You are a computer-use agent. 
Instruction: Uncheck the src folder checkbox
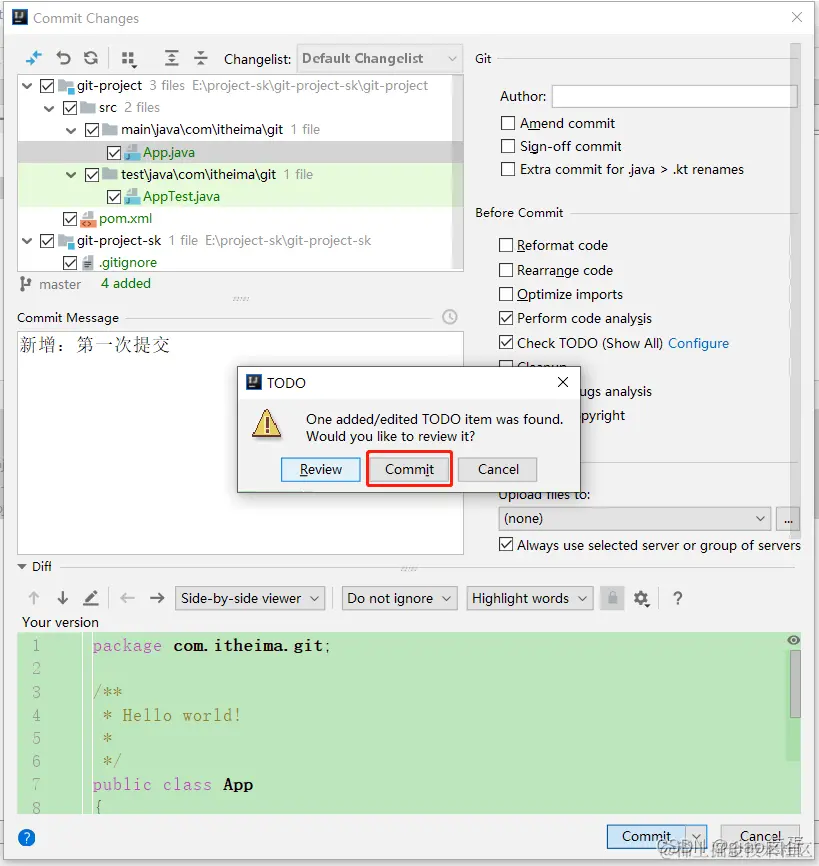[x=70, y=108]
